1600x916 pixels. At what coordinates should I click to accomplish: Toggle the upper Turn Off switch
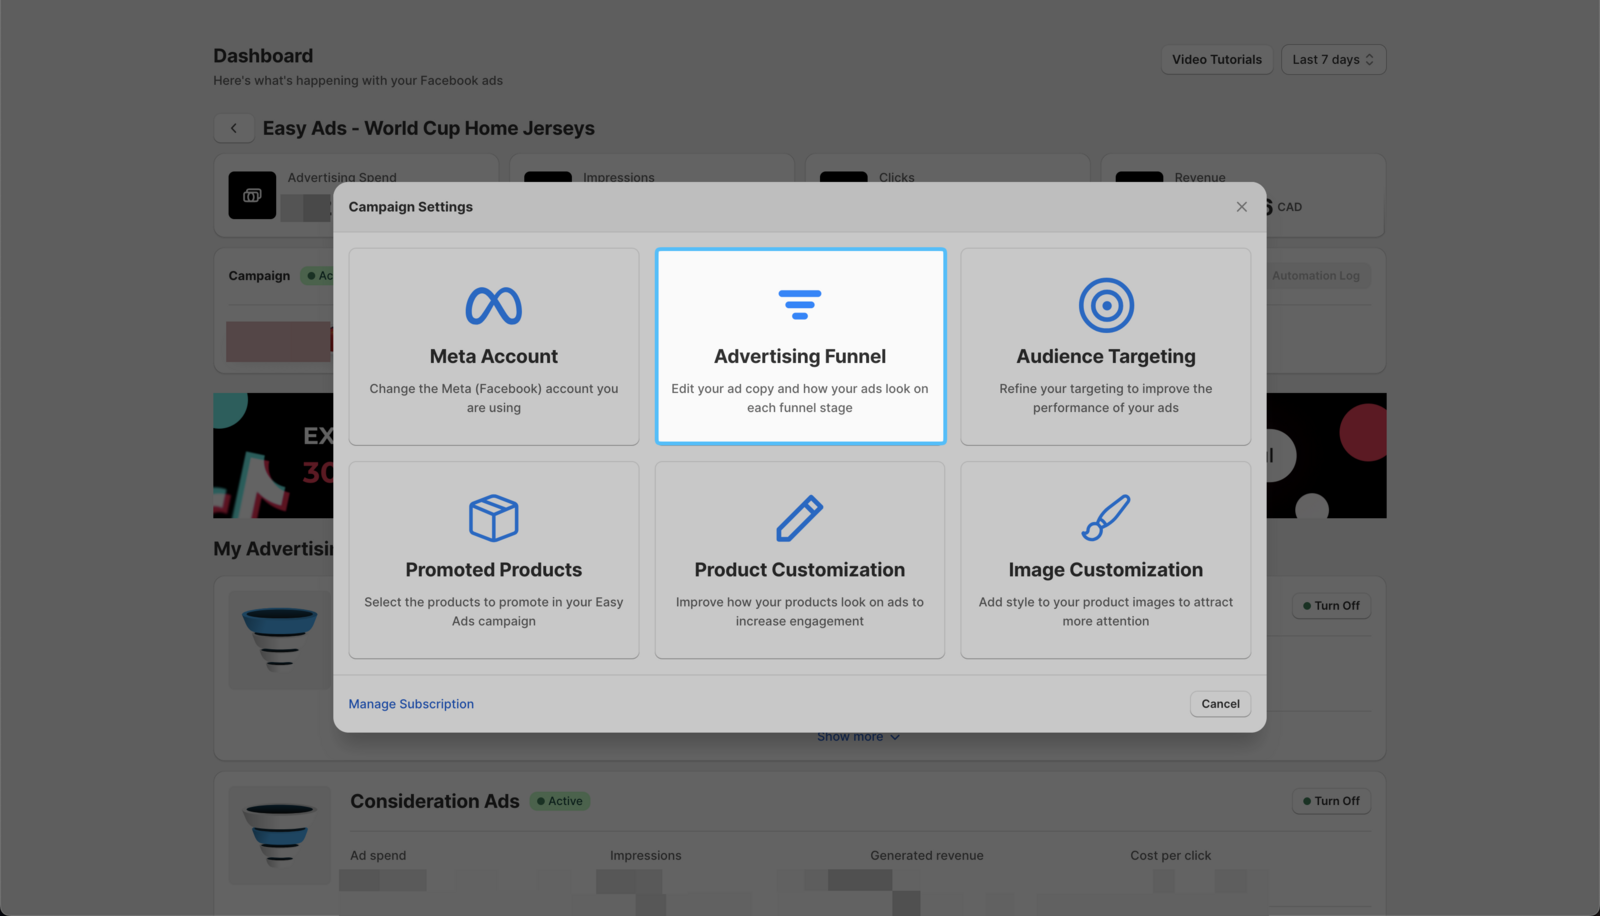coord(1330,605)
